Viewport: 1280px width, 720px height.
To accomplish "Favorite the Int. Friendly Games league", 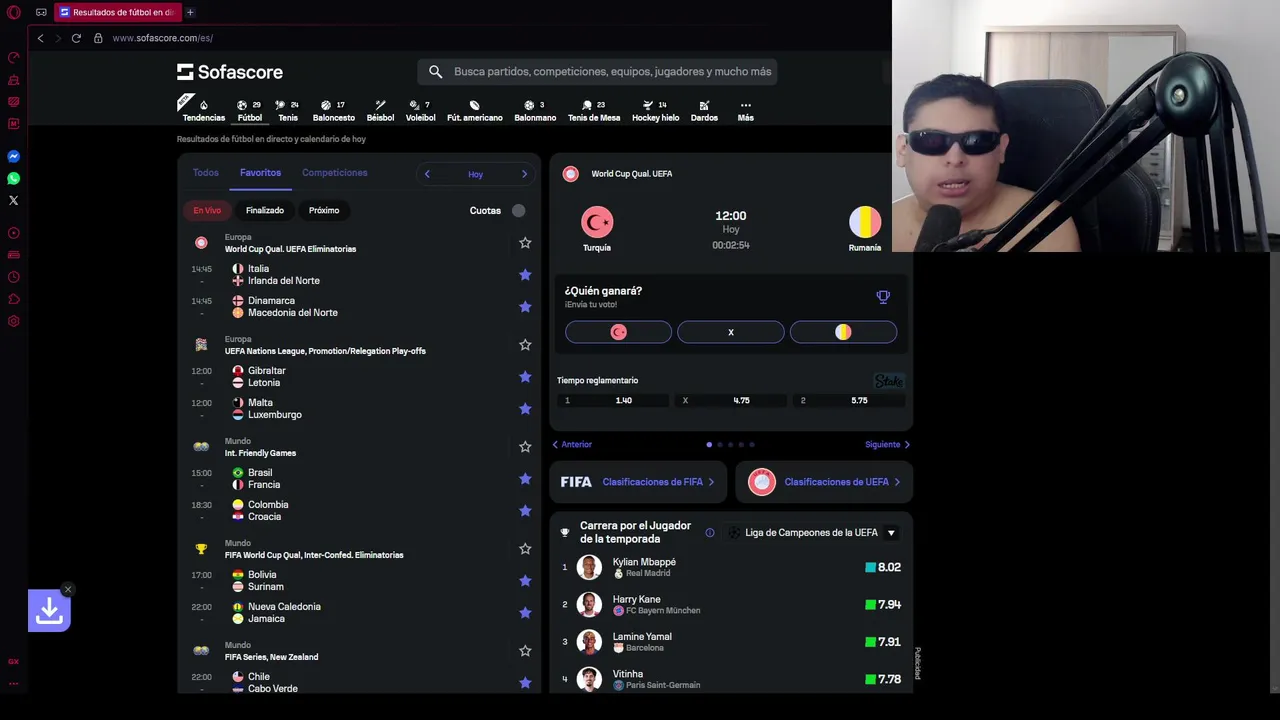I will tap(525, 447).
